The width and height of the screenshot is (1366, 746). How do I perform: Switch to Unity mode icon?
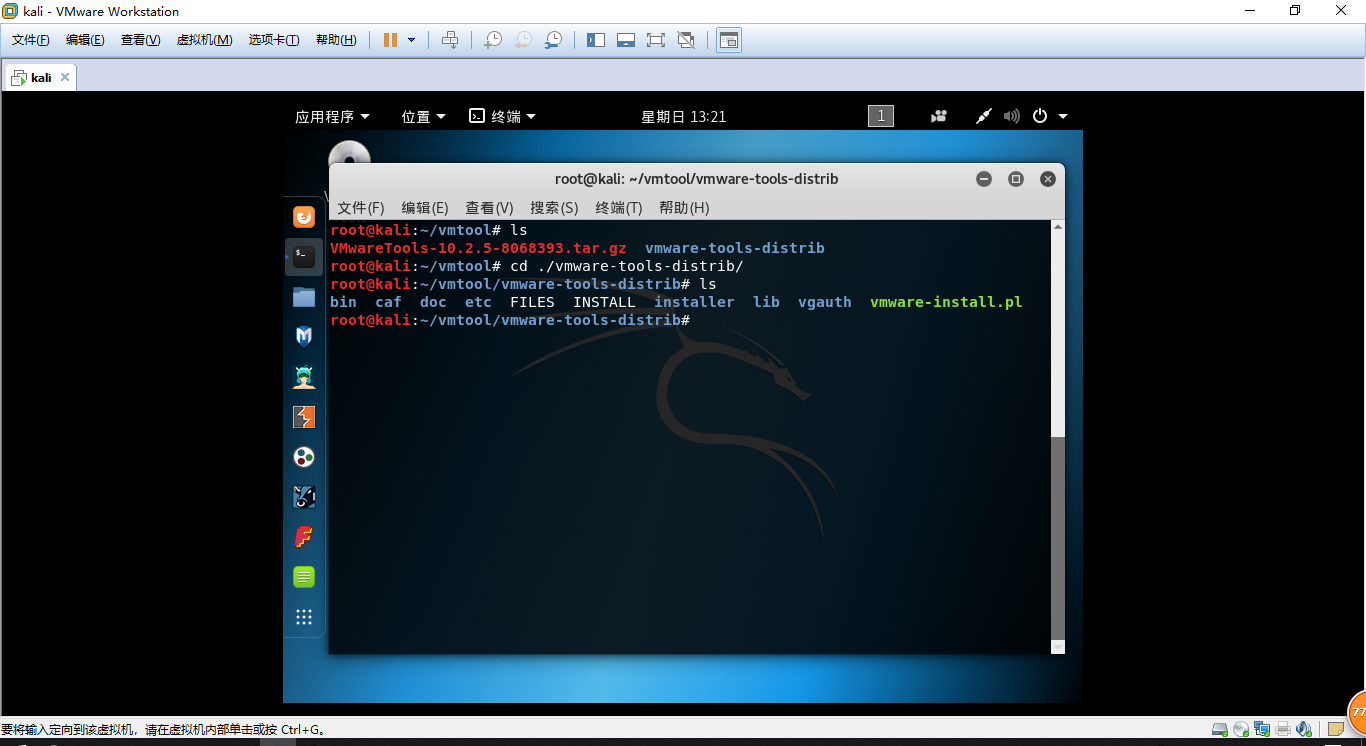coord(686,40)
